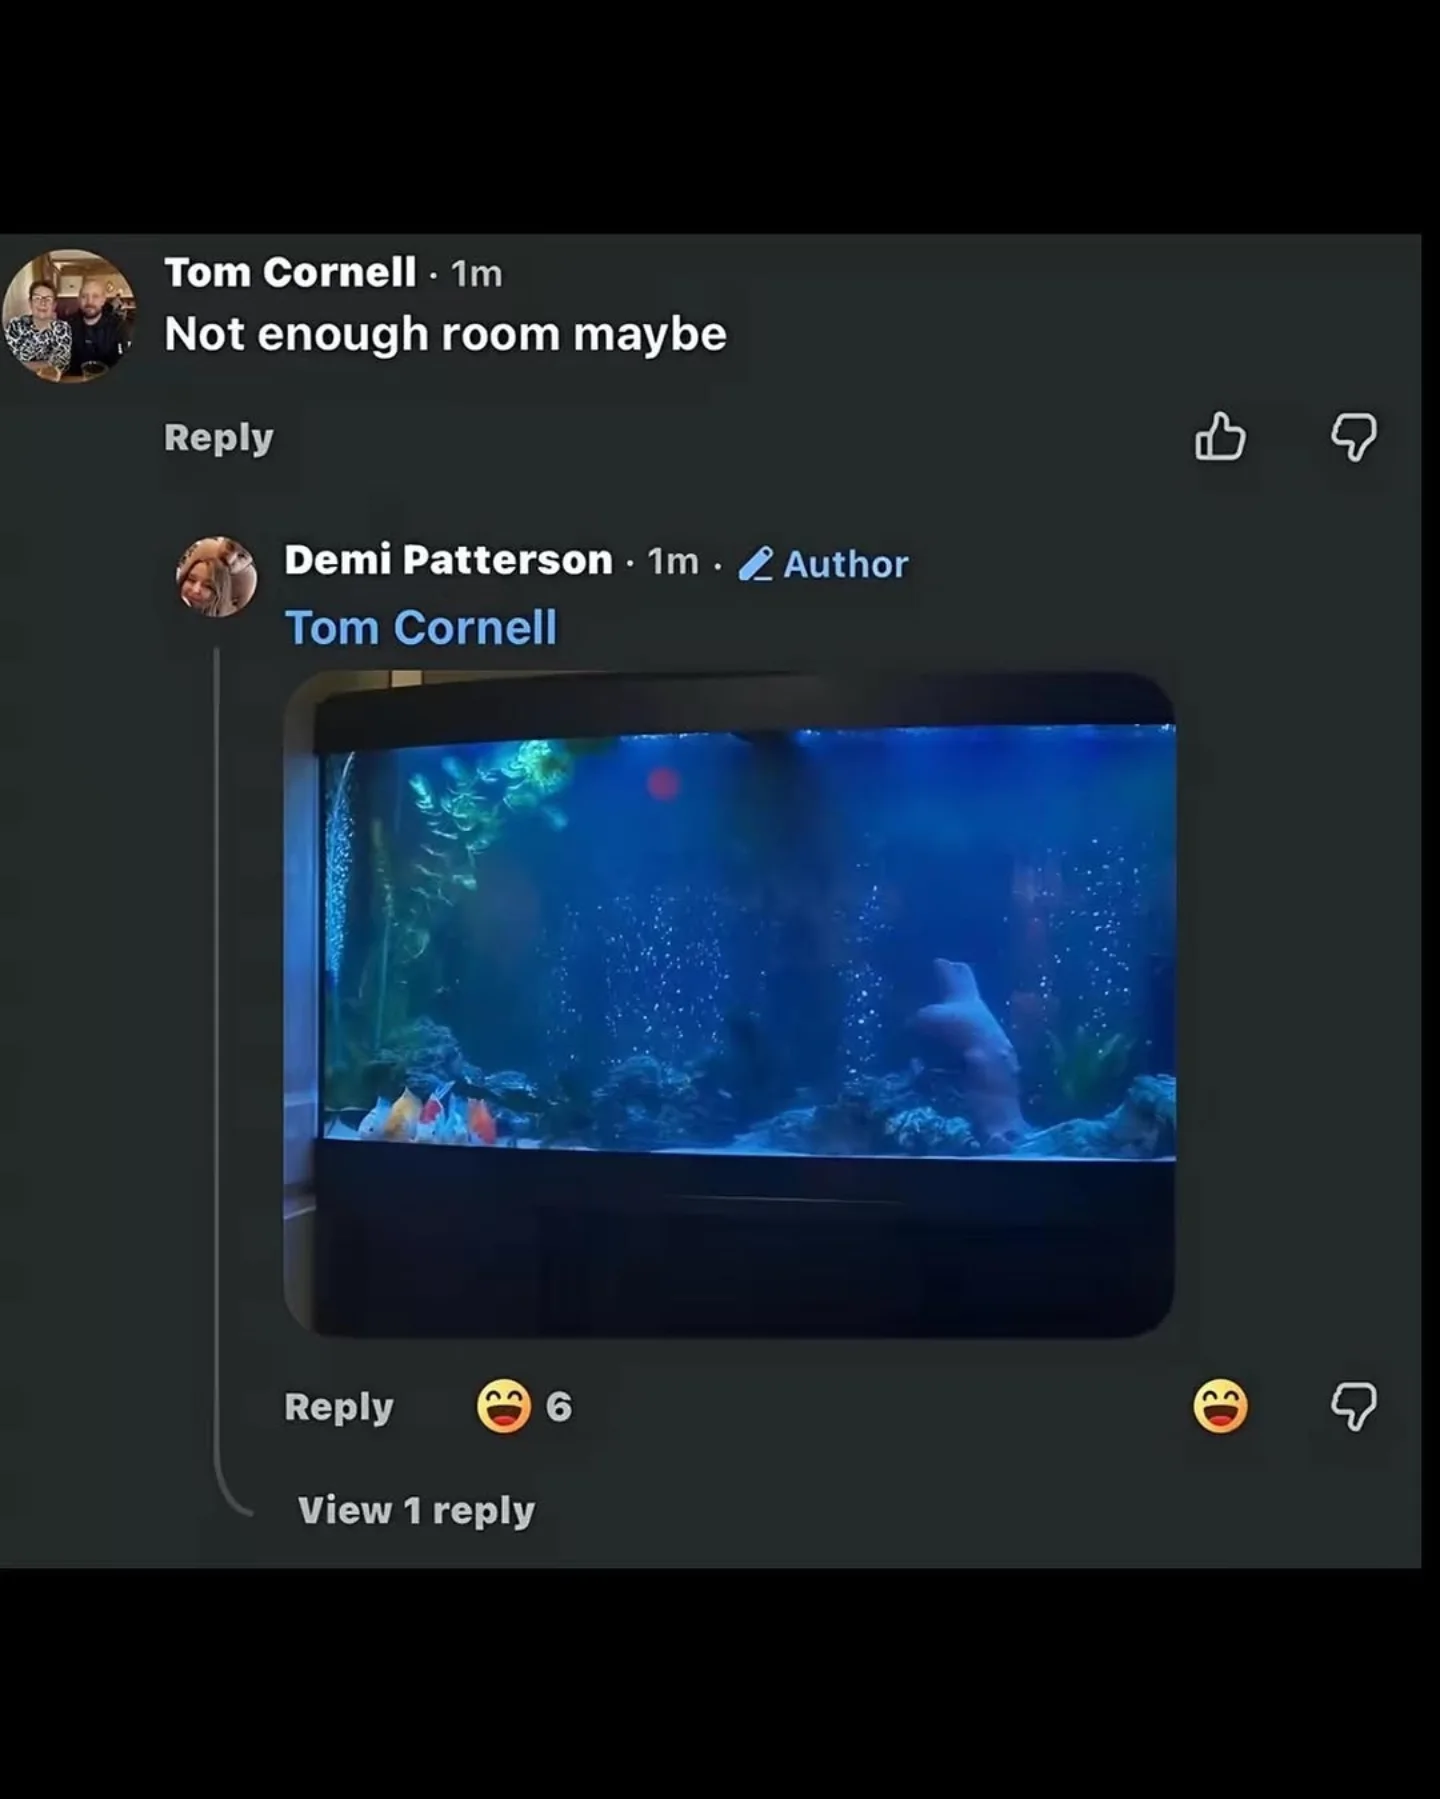Click the 1m timestamp on Demi's reply
This screenshot has height=1799, width=1440.
pos(673,561)
